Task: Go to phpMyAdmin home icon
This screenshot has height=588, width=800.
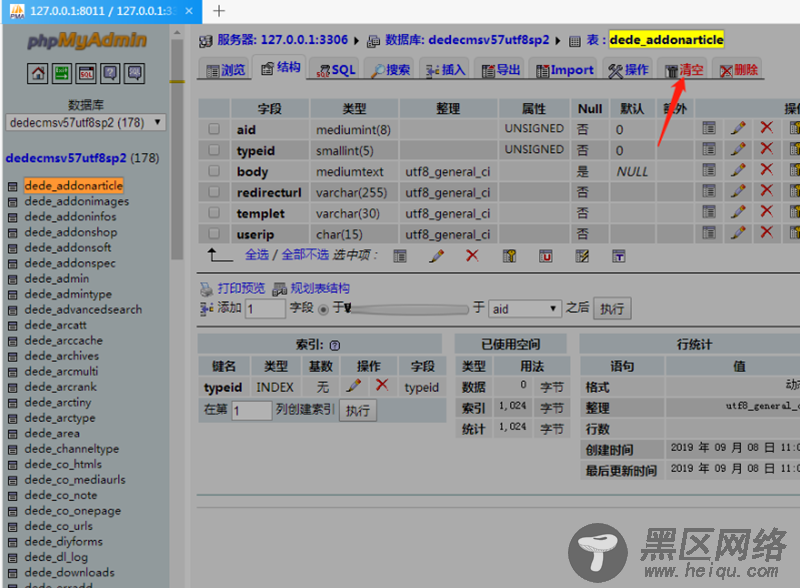Action: pos(38,74)
